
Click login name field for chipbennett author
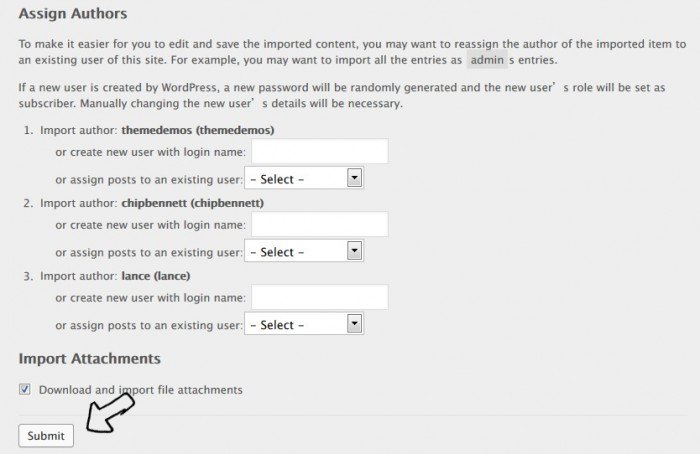coord(319,224)
